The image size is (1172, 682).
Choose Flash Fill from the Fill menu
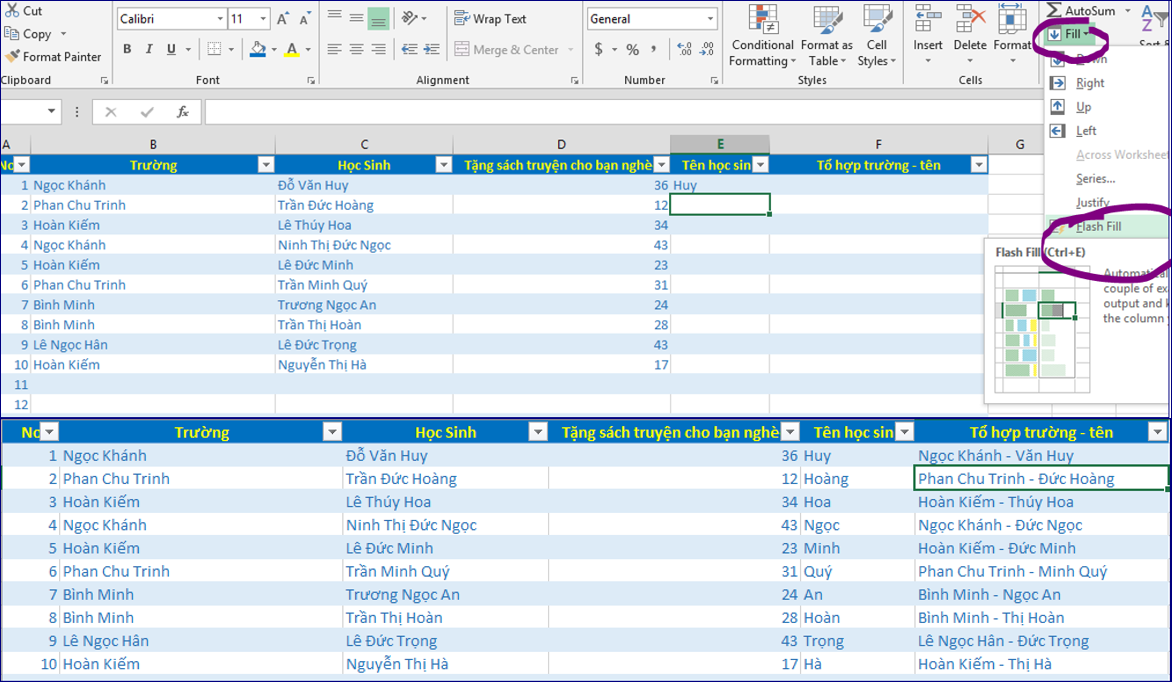point(1098,226)
